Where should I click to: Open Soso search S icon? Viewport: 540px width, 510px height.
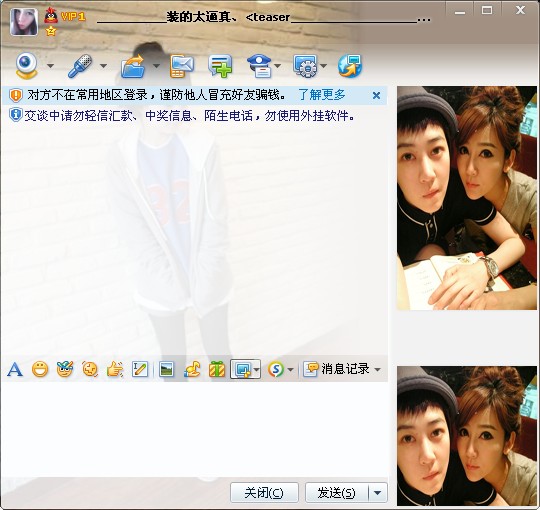pos(276,370)
